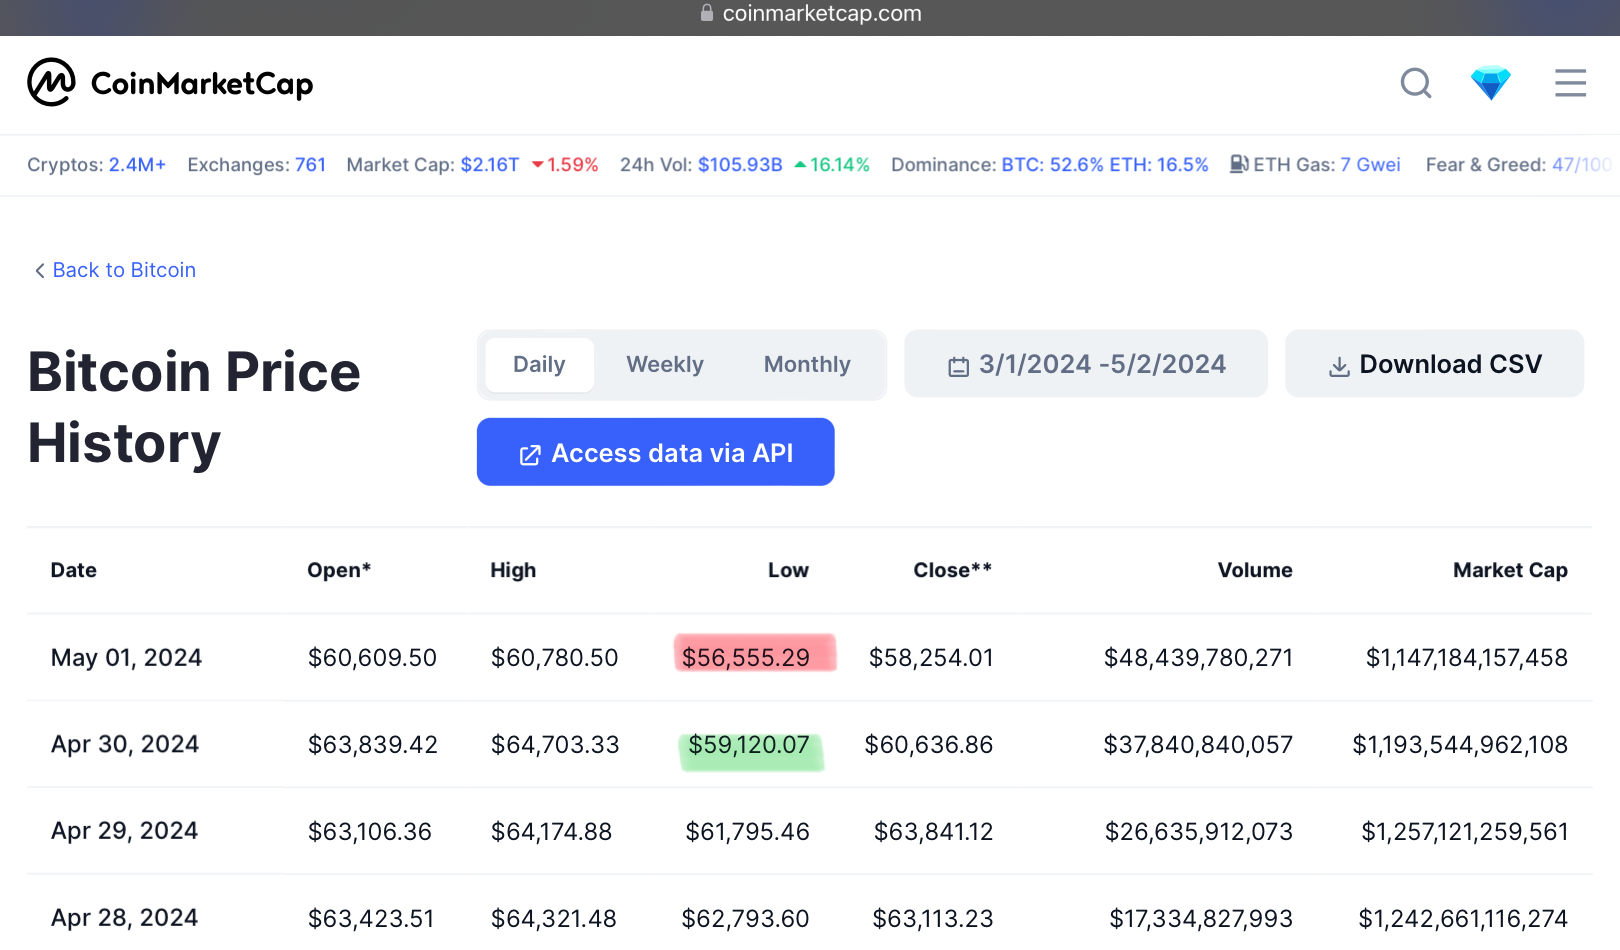
Task: Click Apr 28 low $62,793.60
Action: coord(745,918)
